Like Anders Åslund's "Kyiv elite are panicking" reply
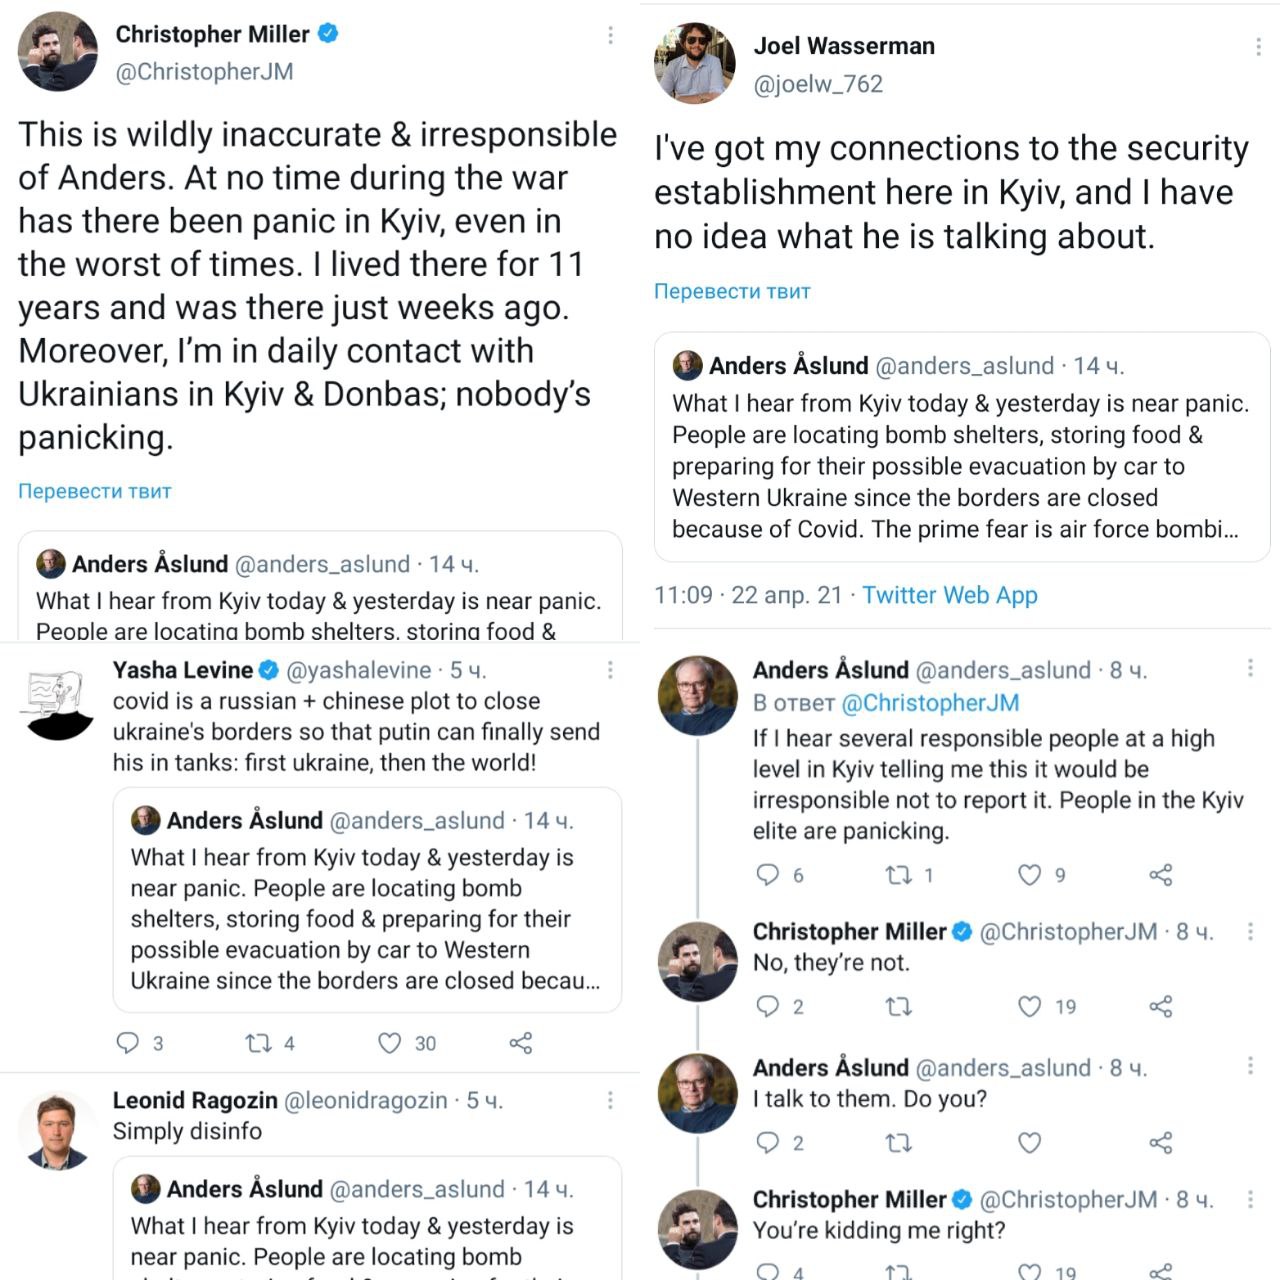The height and width of the screenshot is (1280, 1280). (1029, 875)
